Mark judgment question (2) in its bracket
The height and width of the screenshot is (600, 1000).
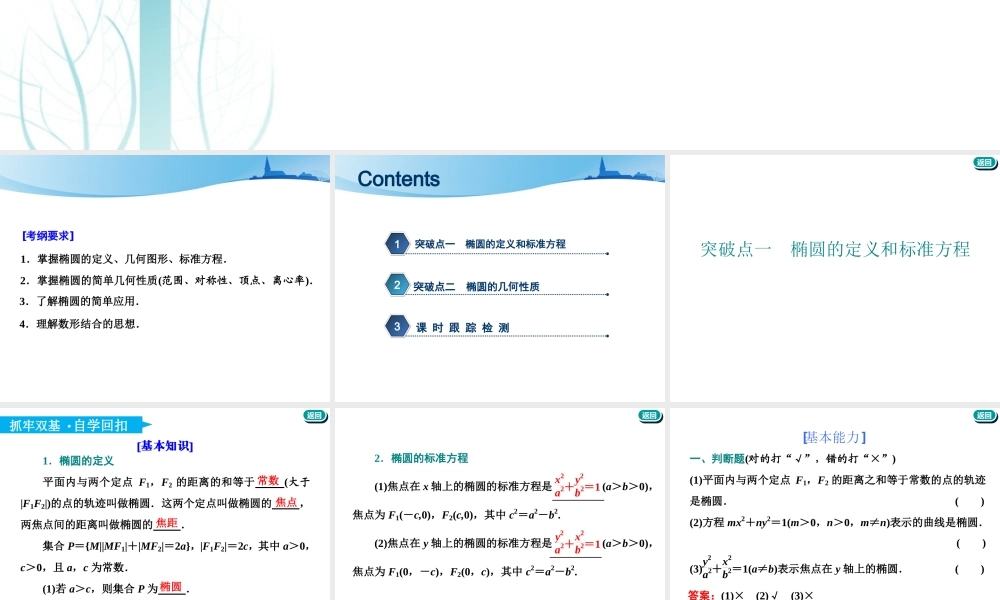970,544
